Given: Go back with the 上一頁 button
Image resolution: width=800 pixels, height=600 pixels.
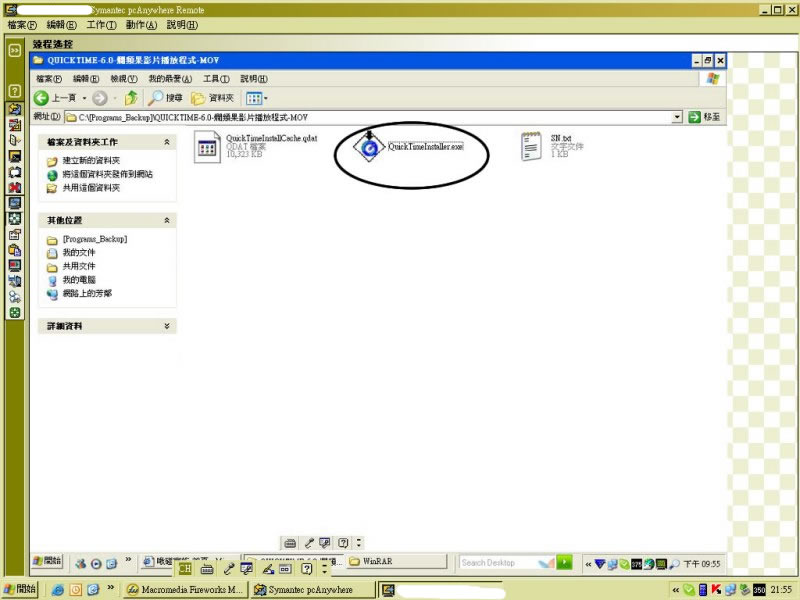Looking at the screenshot, I should [x=55, y=98].
